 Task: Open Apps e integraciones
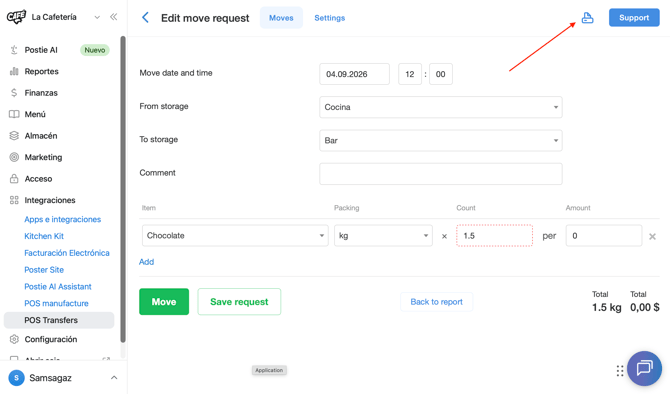click(62, 219)
